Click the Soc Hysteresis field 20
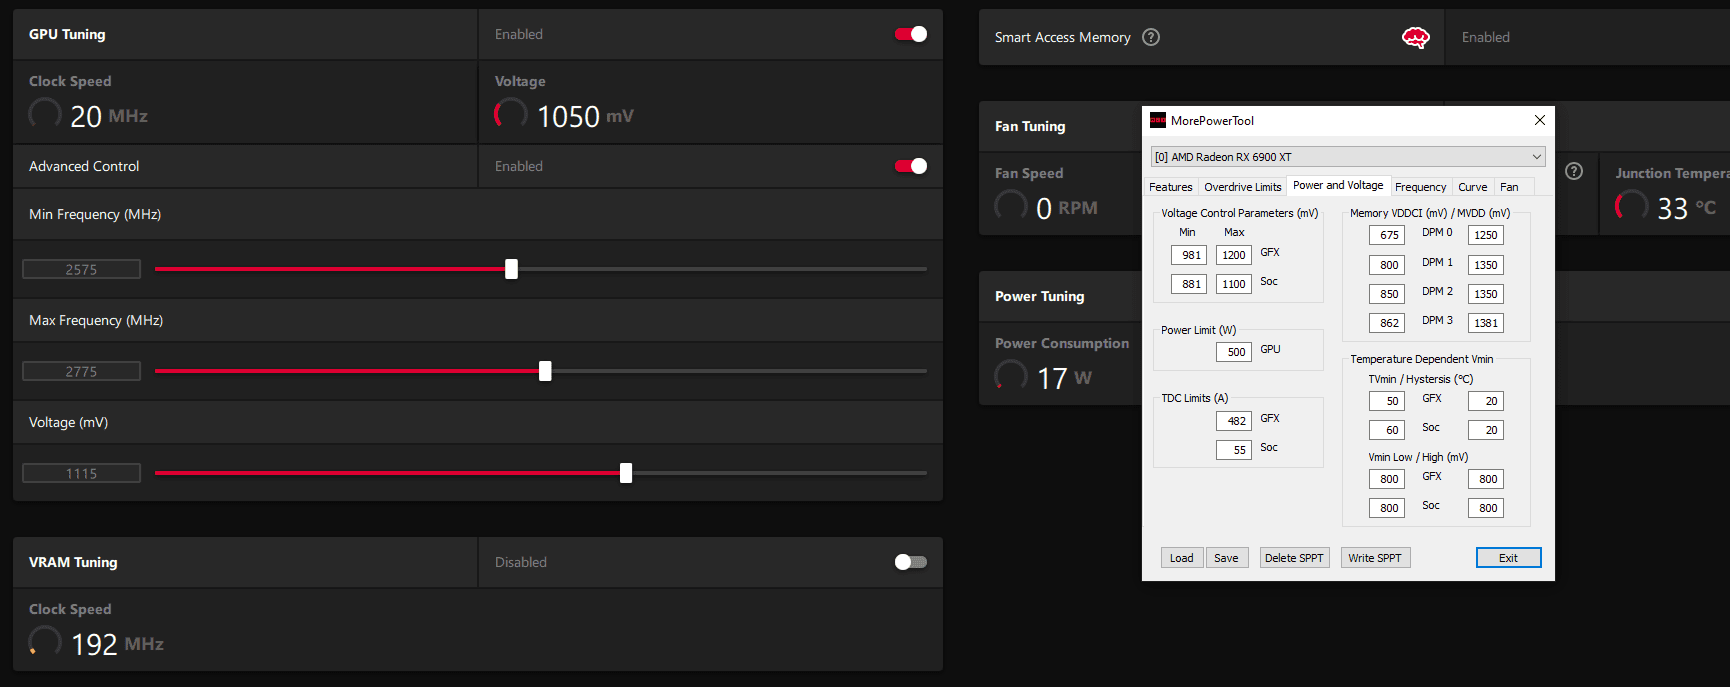This screenshot has height=687, width=1730. click(x=1486, y=430)
